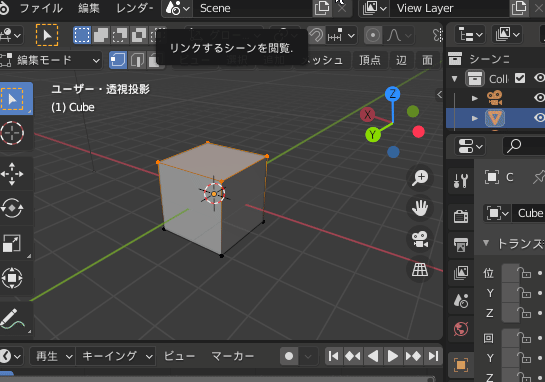Toggle auto keying record button
The height and width of the screenshot is (382, 545).
[289, 356]
